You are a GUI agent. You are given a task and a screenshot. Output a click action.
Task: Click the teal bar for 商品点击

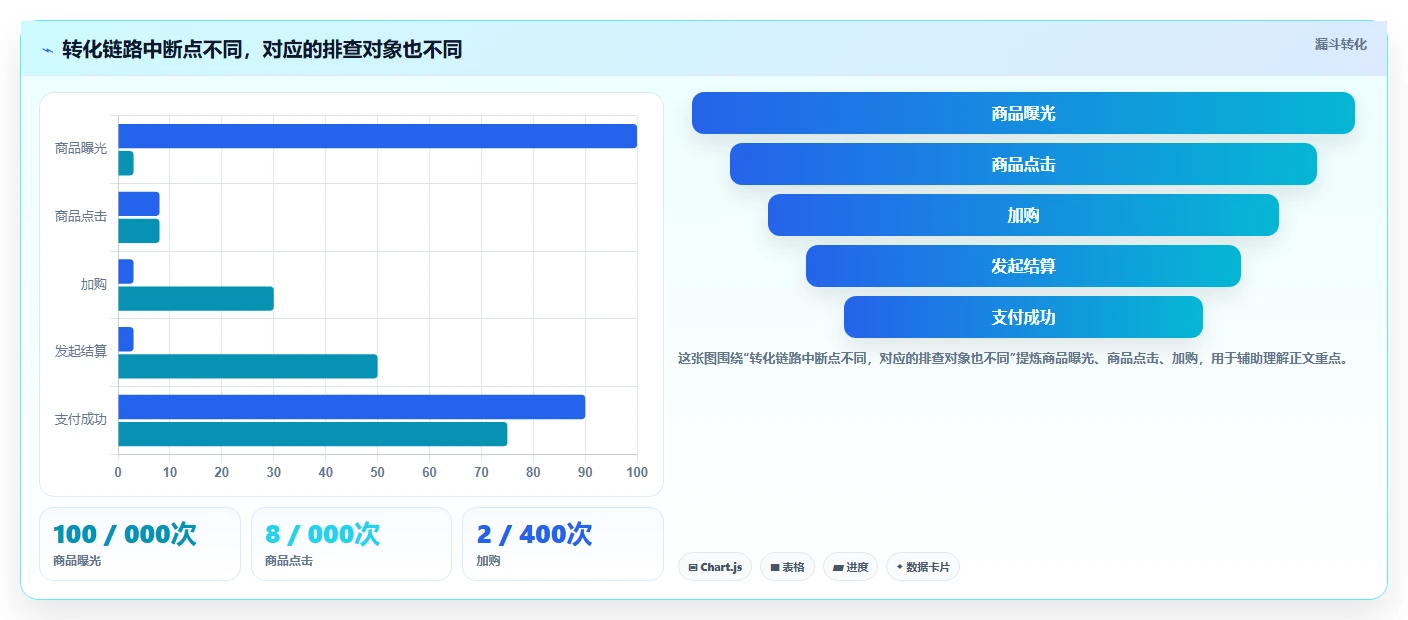(x=139, y=231)
